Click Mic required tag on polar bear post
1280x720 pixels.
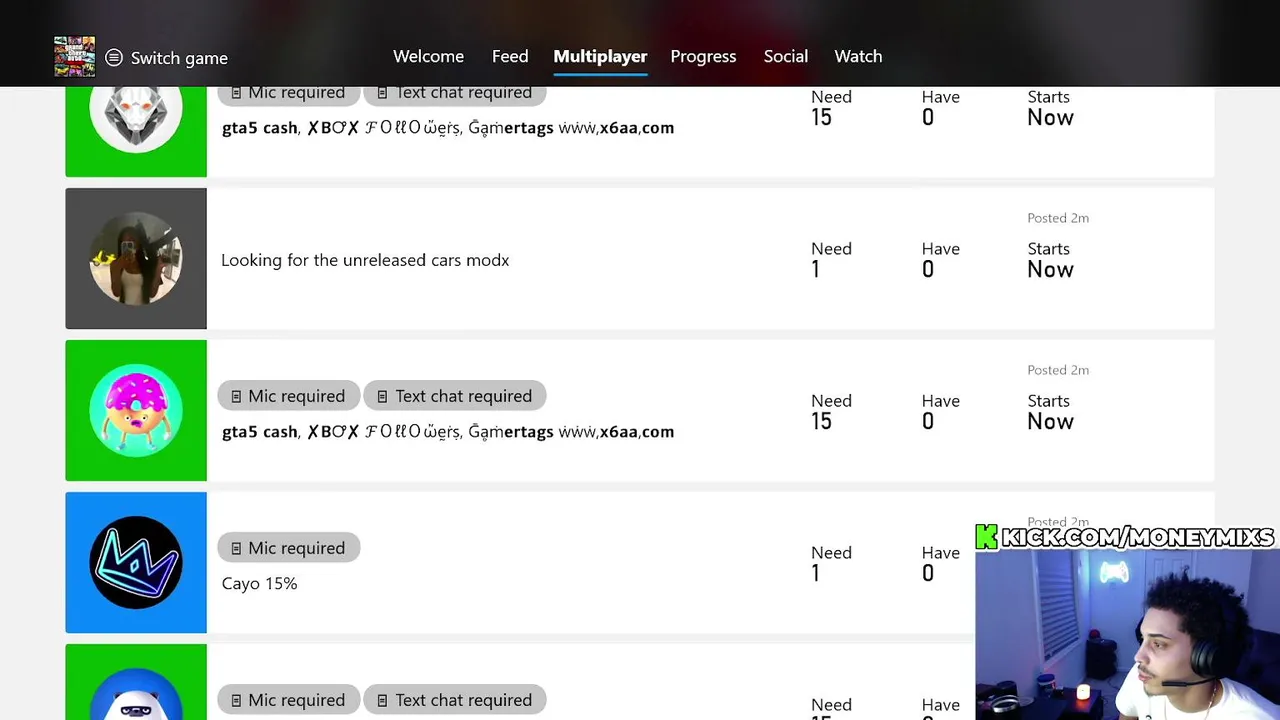288,700
